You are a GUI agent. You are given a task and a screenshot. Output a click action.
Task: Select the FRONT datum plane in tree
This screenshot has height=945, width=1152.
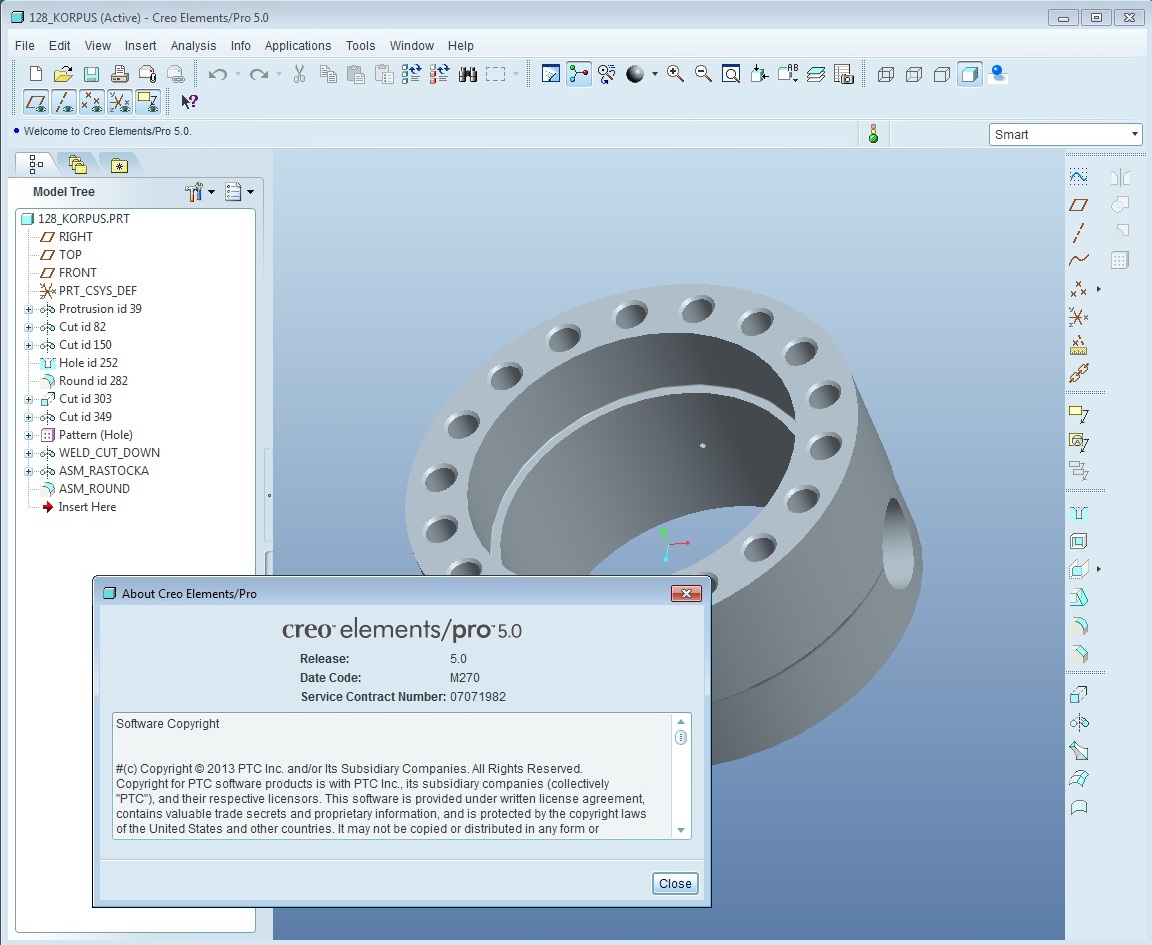pyautogui.click(x=77, y=273)
